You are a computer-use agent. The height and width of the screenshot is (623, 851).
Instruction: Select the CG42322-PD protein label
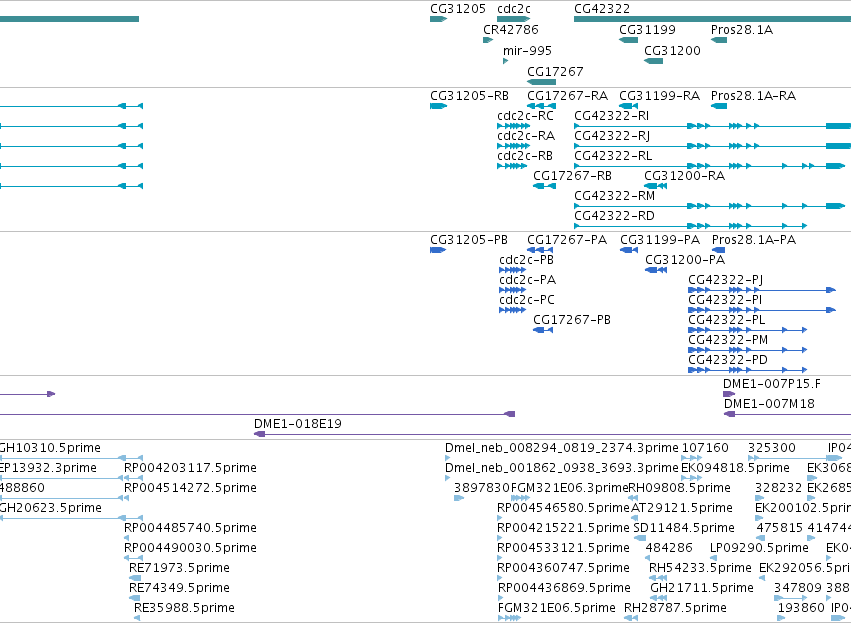tap(727, 360)
